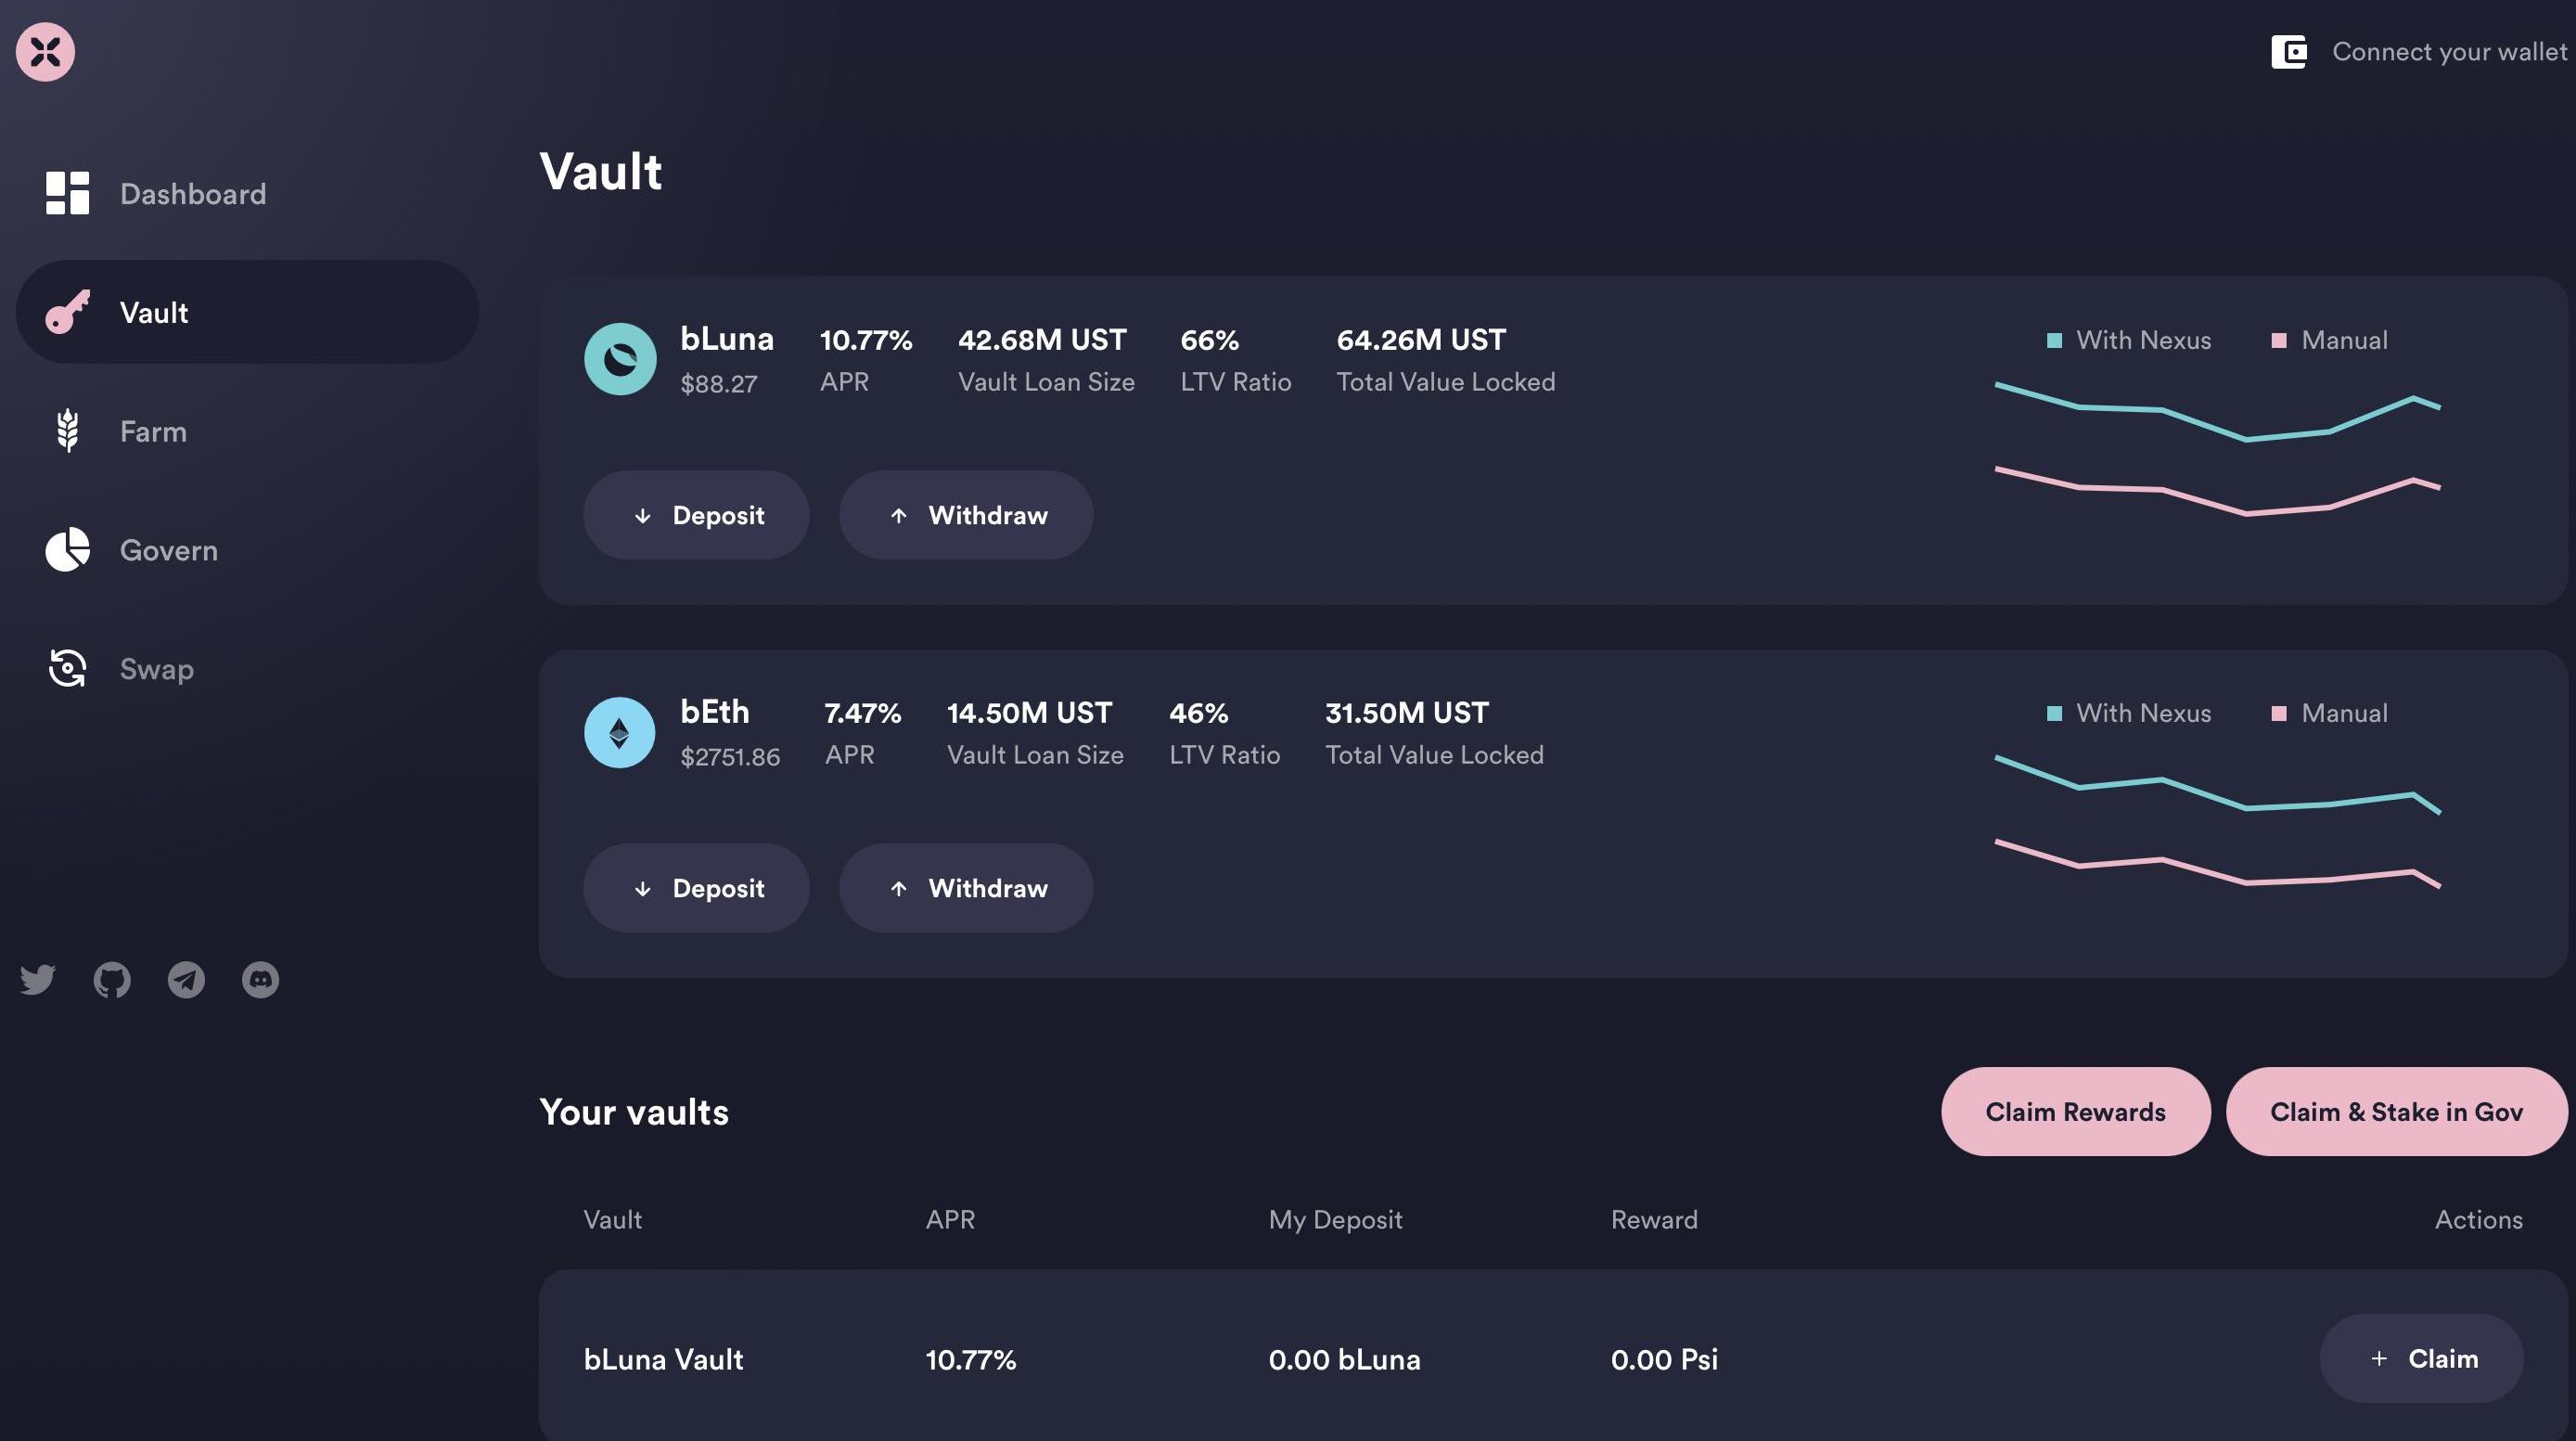Click Claim & Stake in Gov

pos(2396,1112)
